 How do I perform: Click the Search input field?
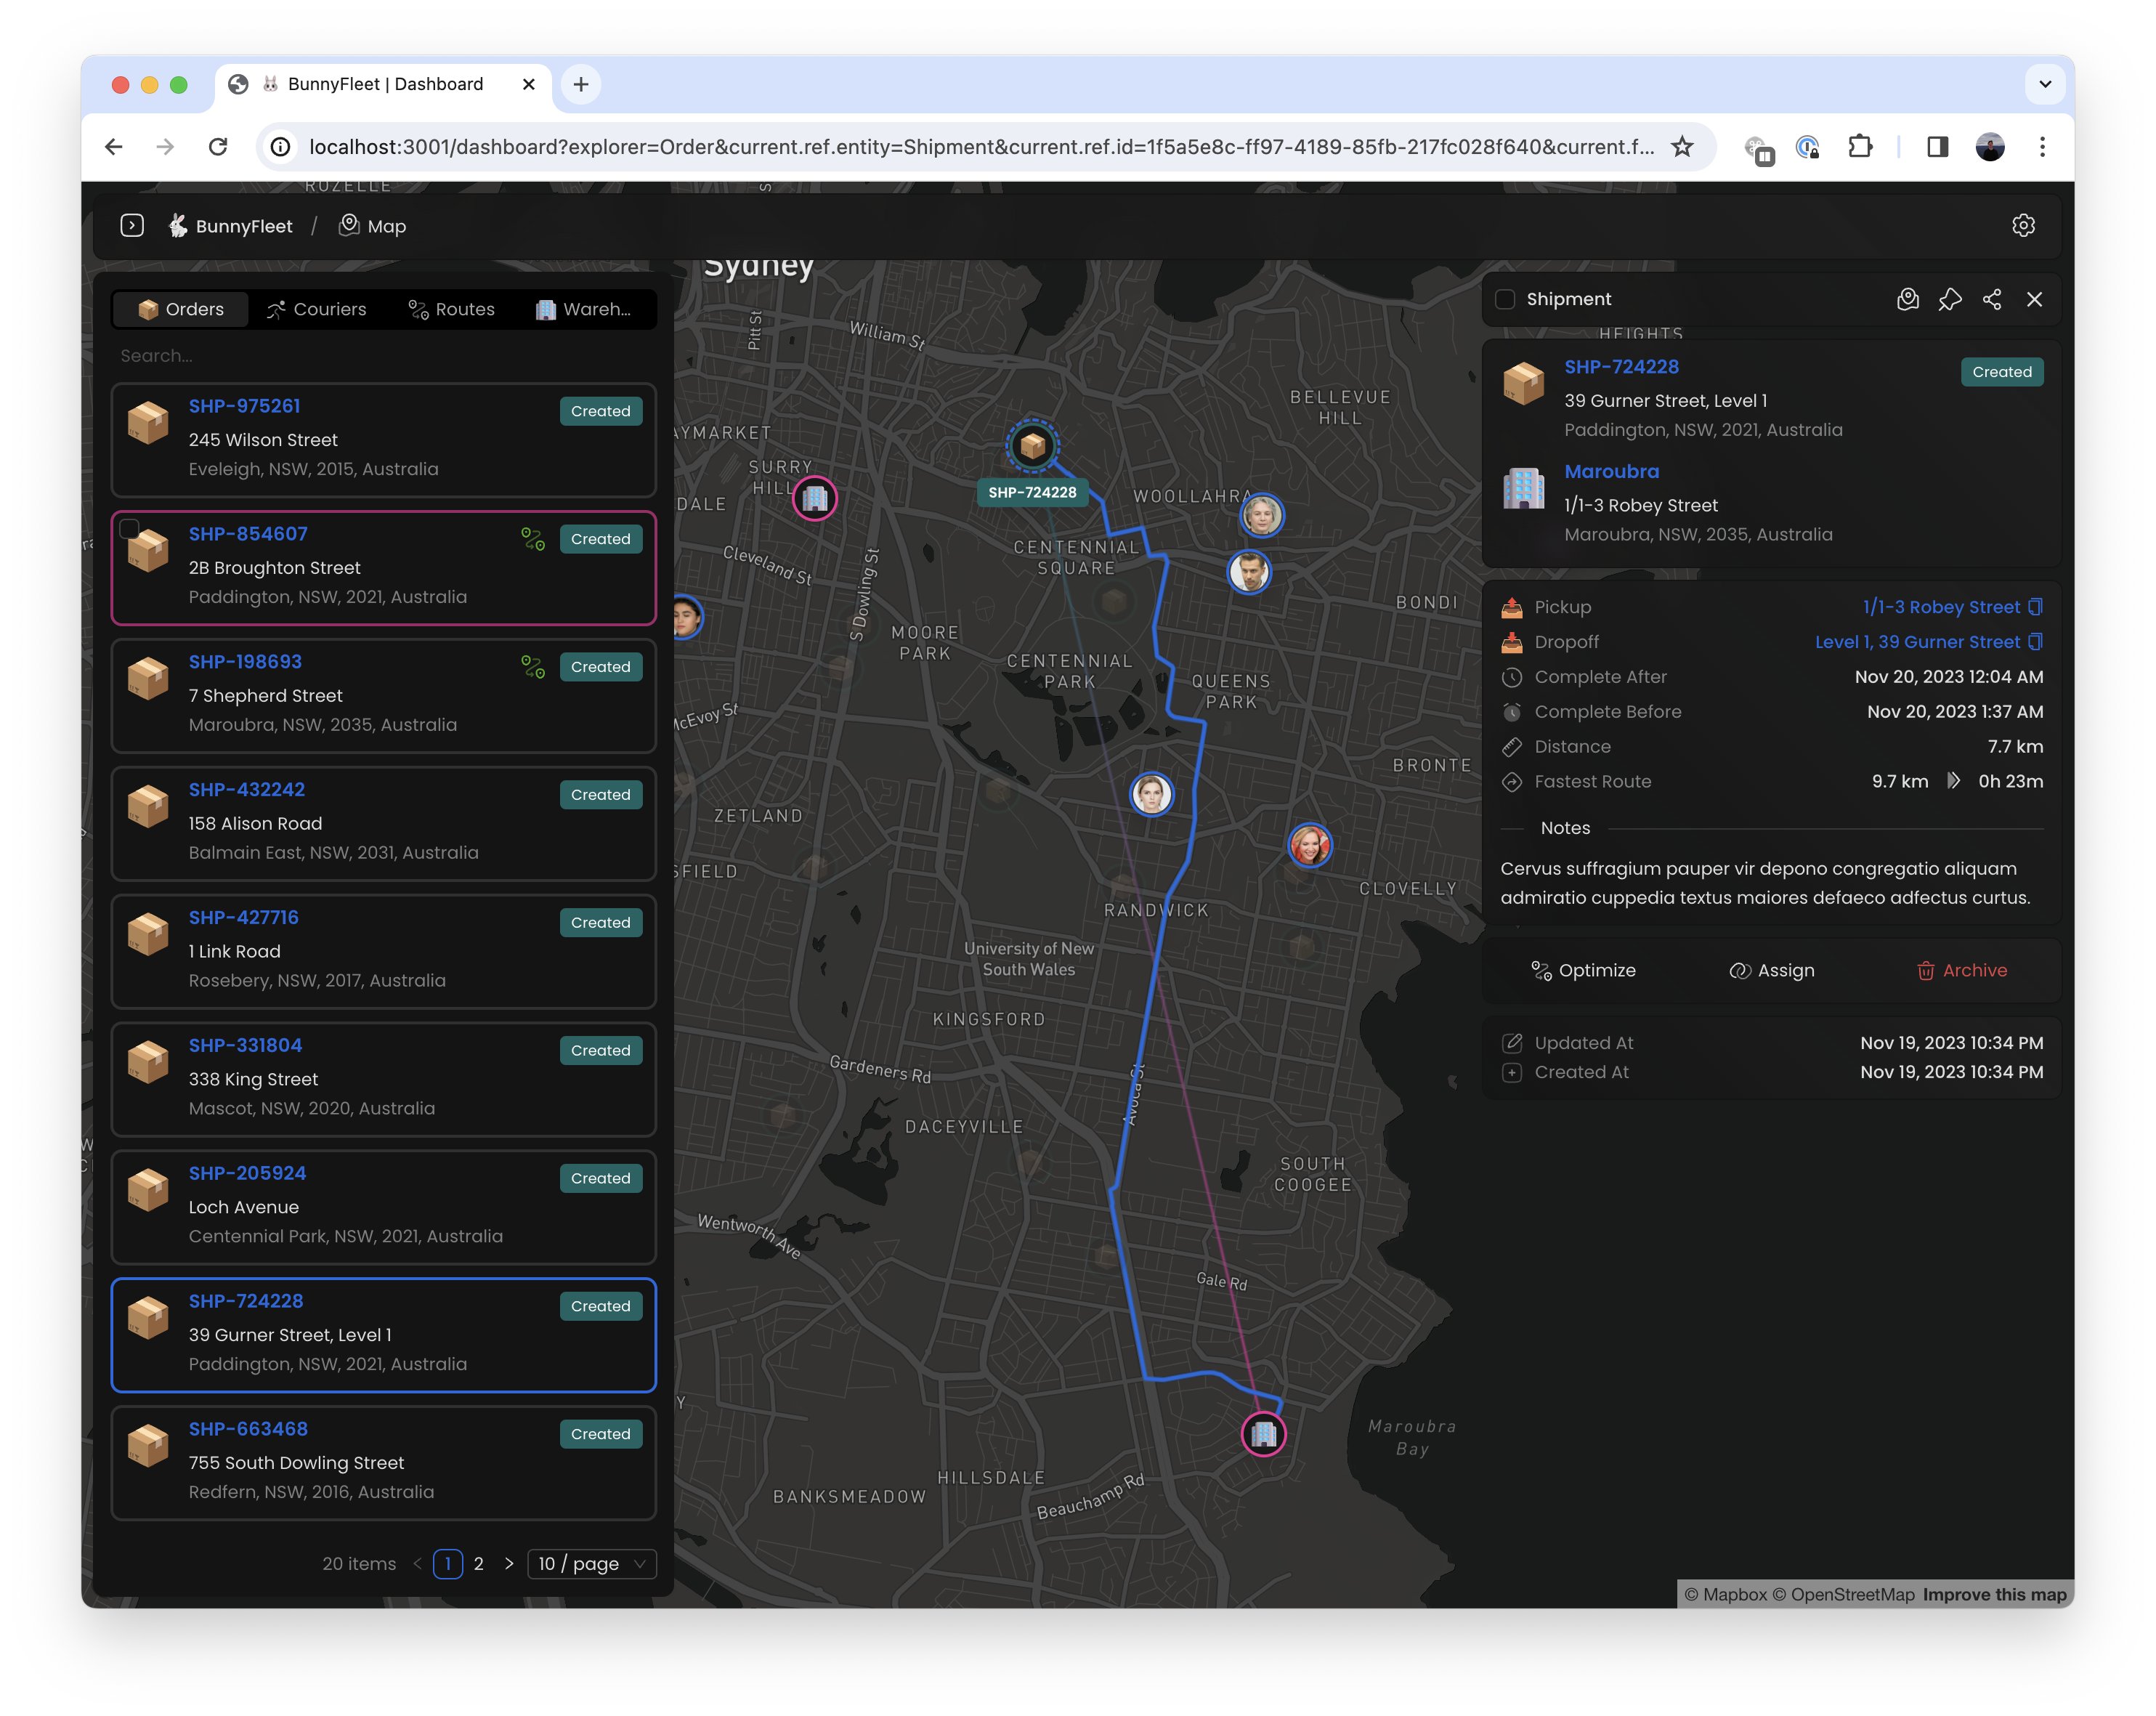click(383, 356)
